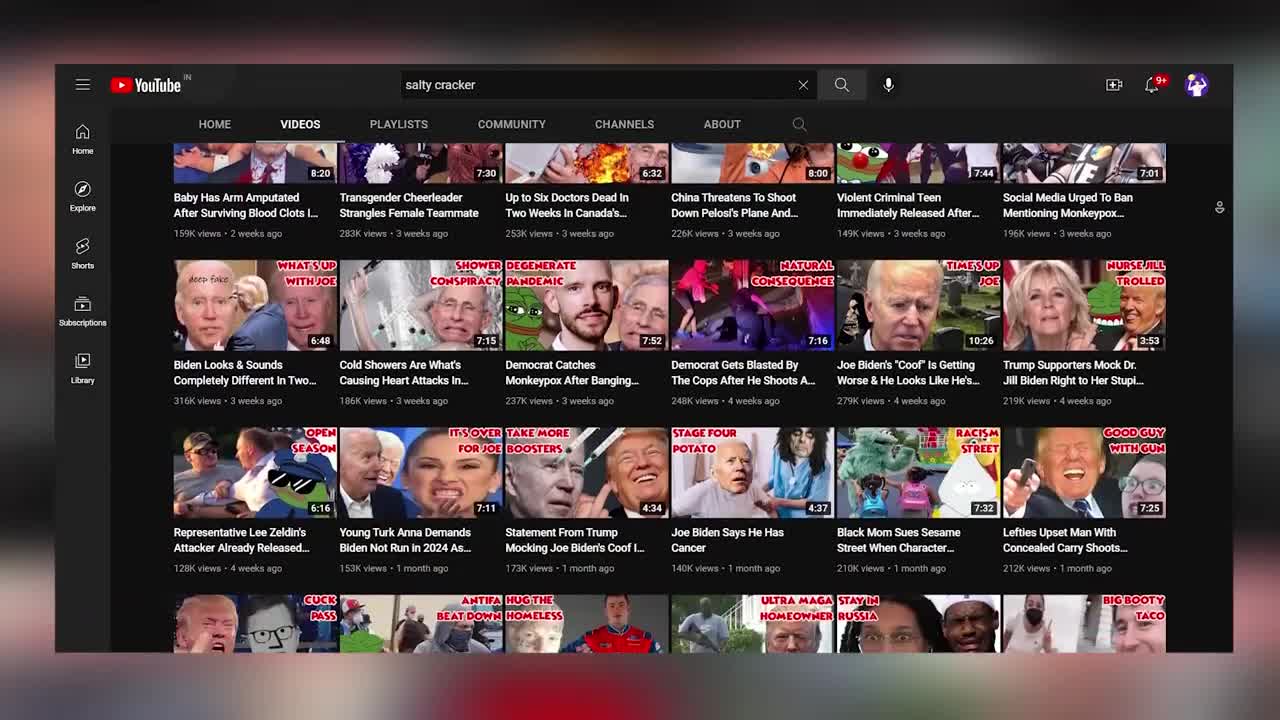1280x720 pixels.
Task: Open the YouTube hamburger guide menu
Action: coord(83,85)
